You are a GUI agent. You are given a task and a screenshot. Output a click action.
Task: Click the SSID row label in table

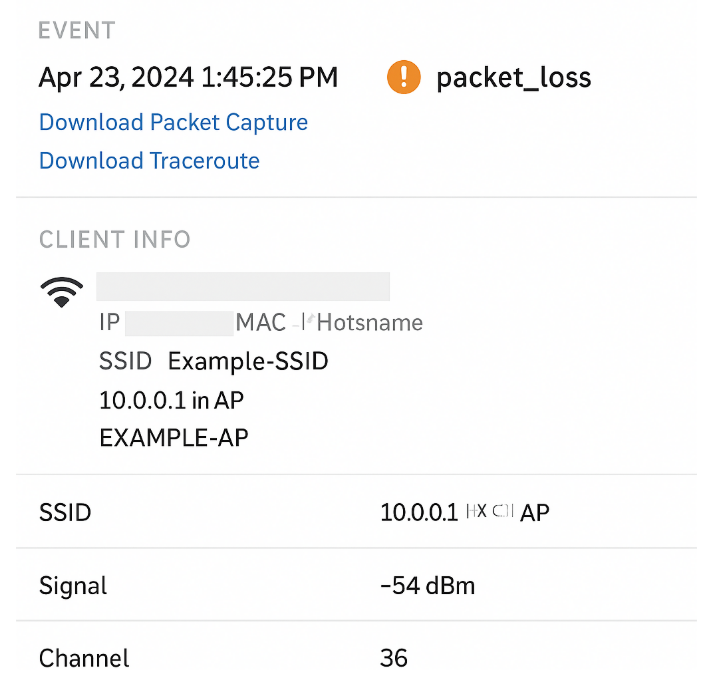click(x=65, y=513)
